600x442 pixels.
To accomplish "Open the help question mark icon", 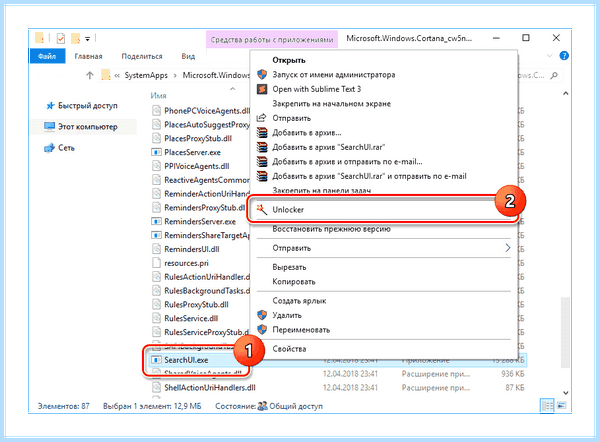I will (x=564, y=56).
